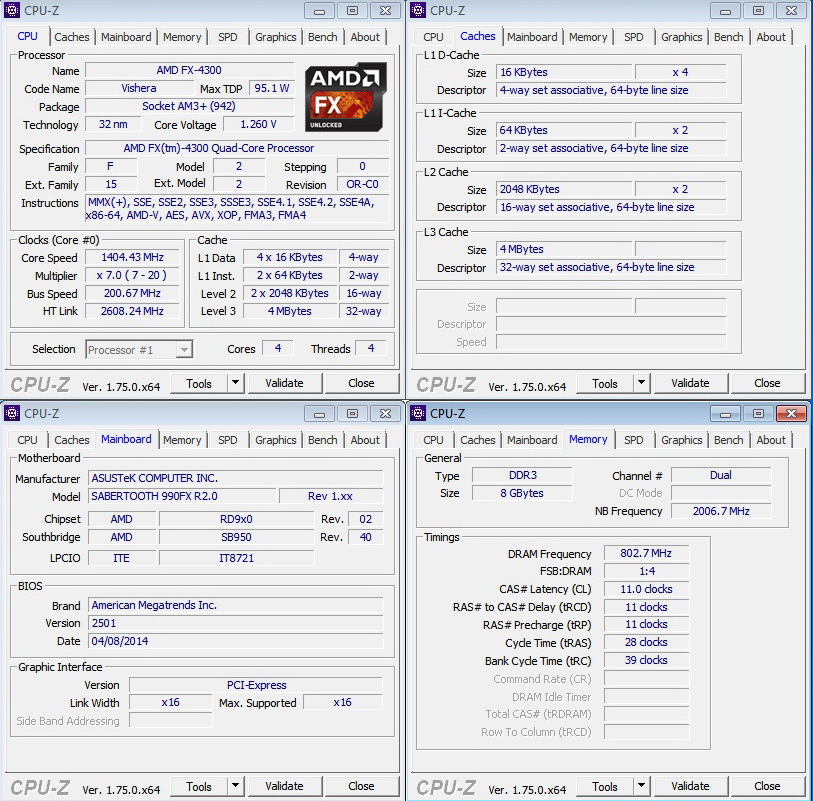
Task: Show CPU tab in Memory window
Action: click(433, 440)
